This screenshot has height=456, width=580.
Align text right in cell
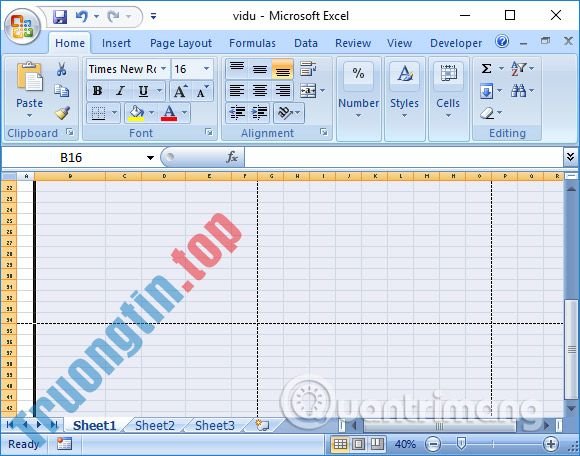pos(283,91)
